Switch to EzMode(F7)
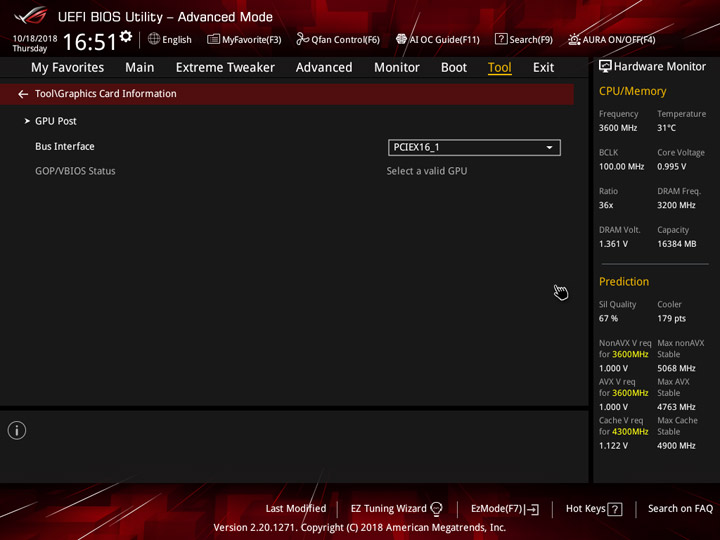The height and width of the screenshot is (540, 720). click(496, 509)
